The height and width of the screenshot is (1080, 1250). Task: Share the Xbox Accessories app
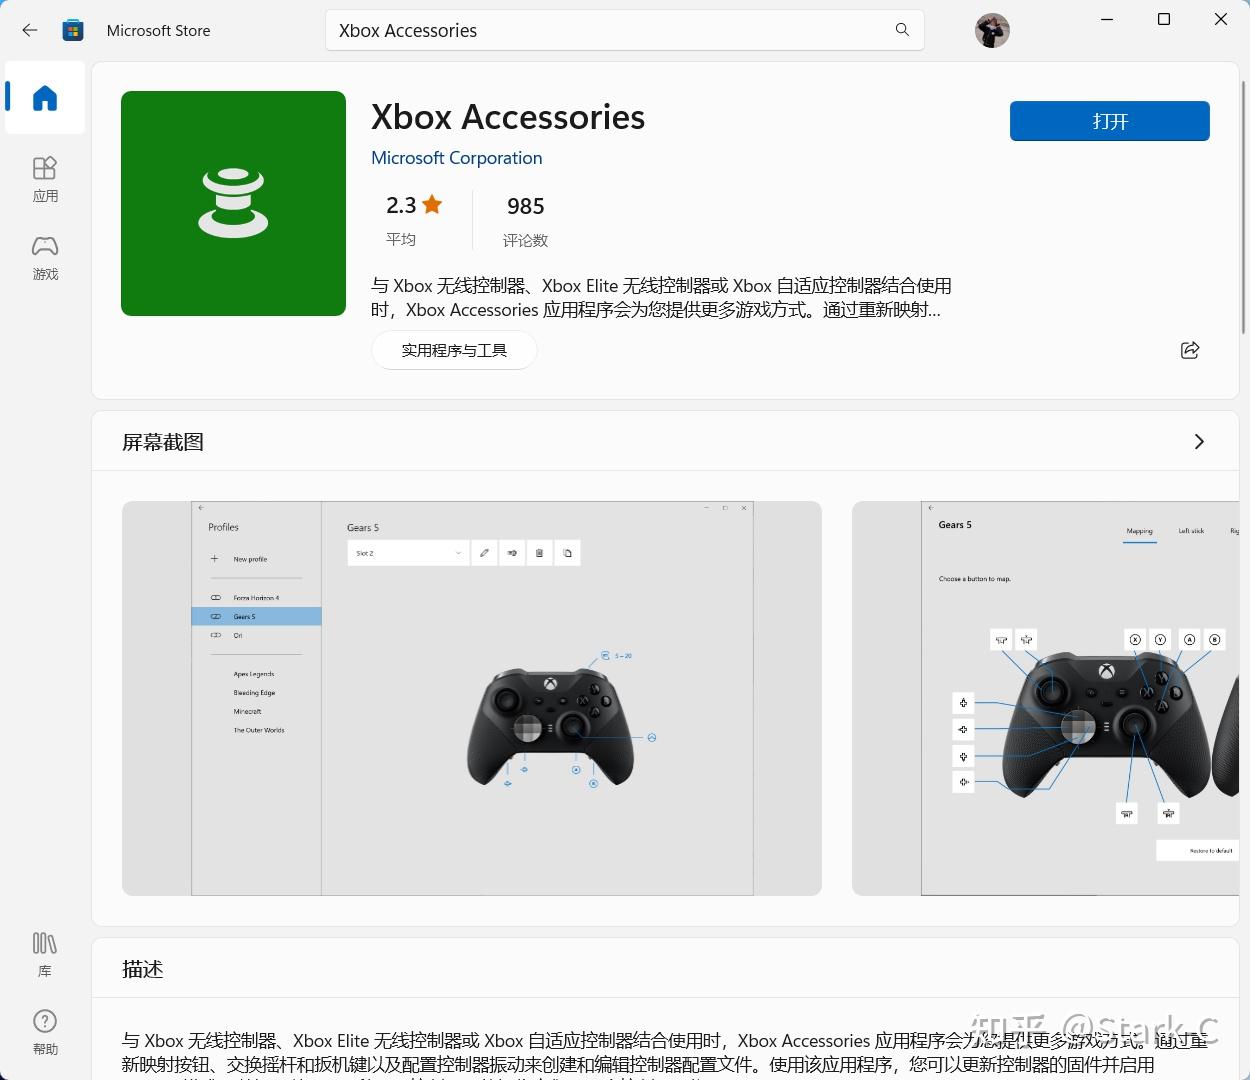click(x=1190, y=350)
